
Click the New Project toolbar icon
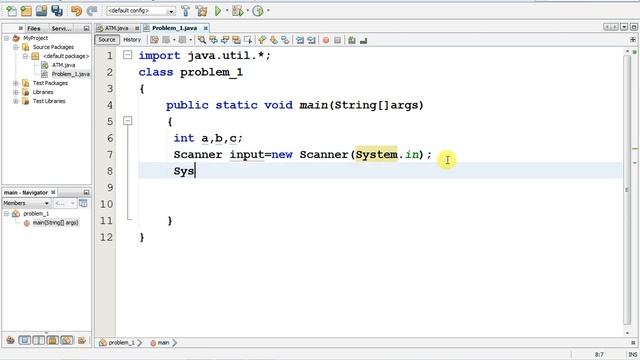pos(26,11)
